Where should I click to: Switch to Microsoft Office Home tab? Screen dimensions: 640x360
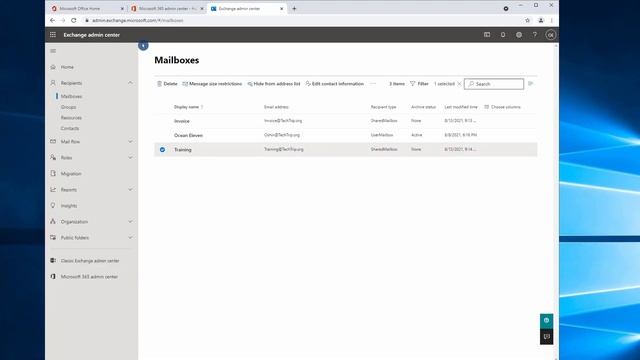(87, 9)
